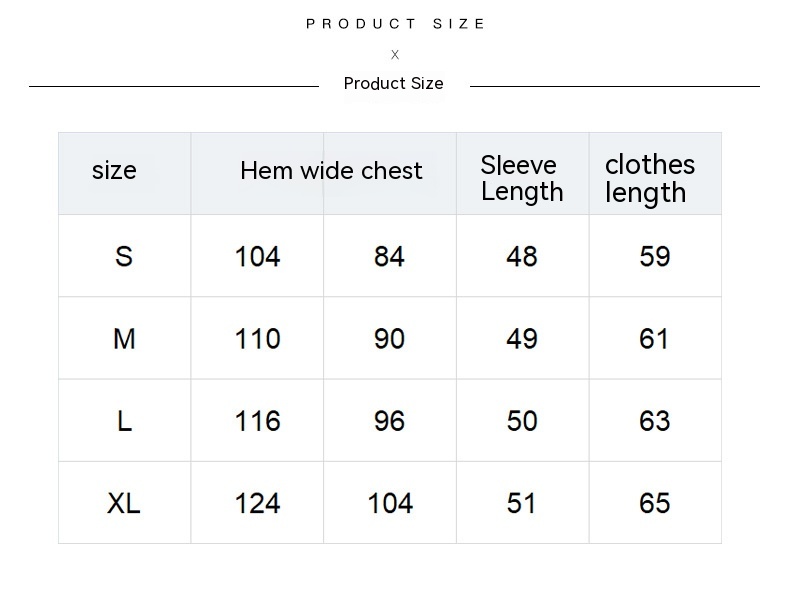Select the size column header

[x=114, y=171]
